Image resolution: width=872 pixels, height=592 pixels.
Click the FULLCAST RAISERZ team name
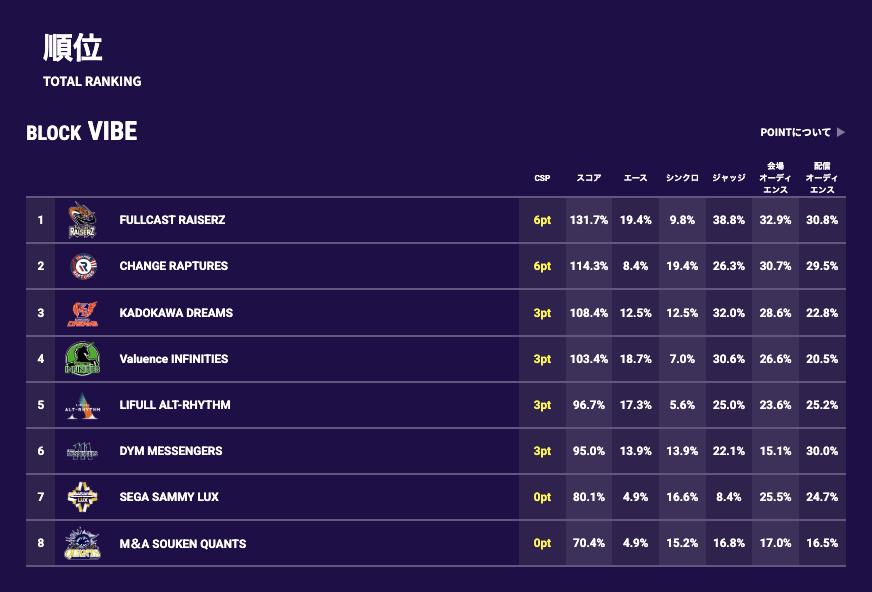pos(172,220)
